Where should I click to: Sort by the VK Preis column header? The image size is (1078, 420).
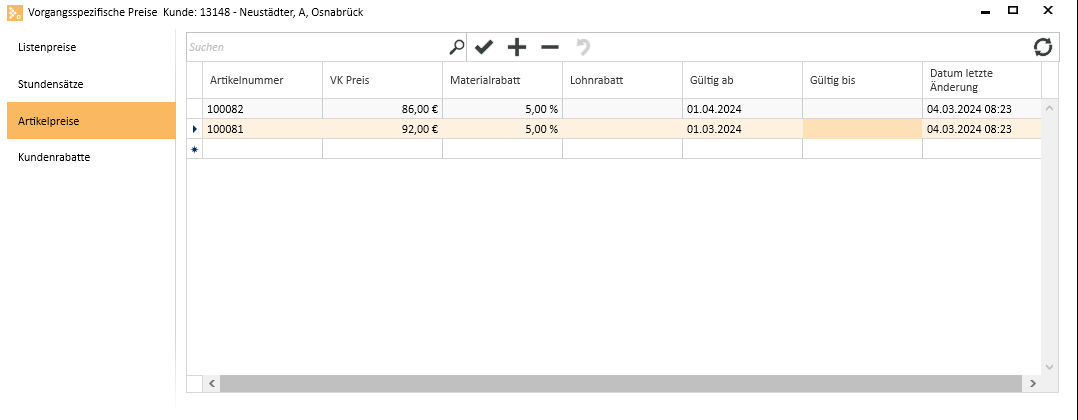[382, 80]
